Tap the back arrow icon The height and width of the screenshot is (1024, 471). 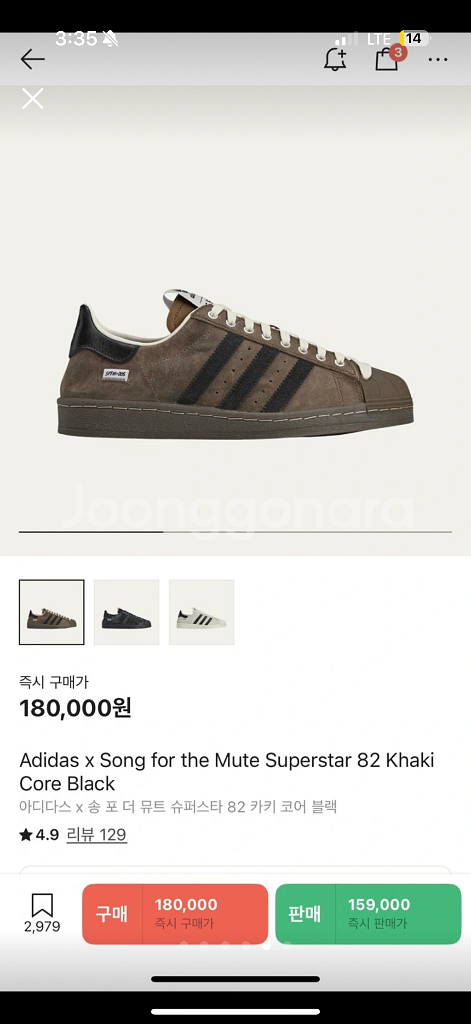click(x=32, y=59)
